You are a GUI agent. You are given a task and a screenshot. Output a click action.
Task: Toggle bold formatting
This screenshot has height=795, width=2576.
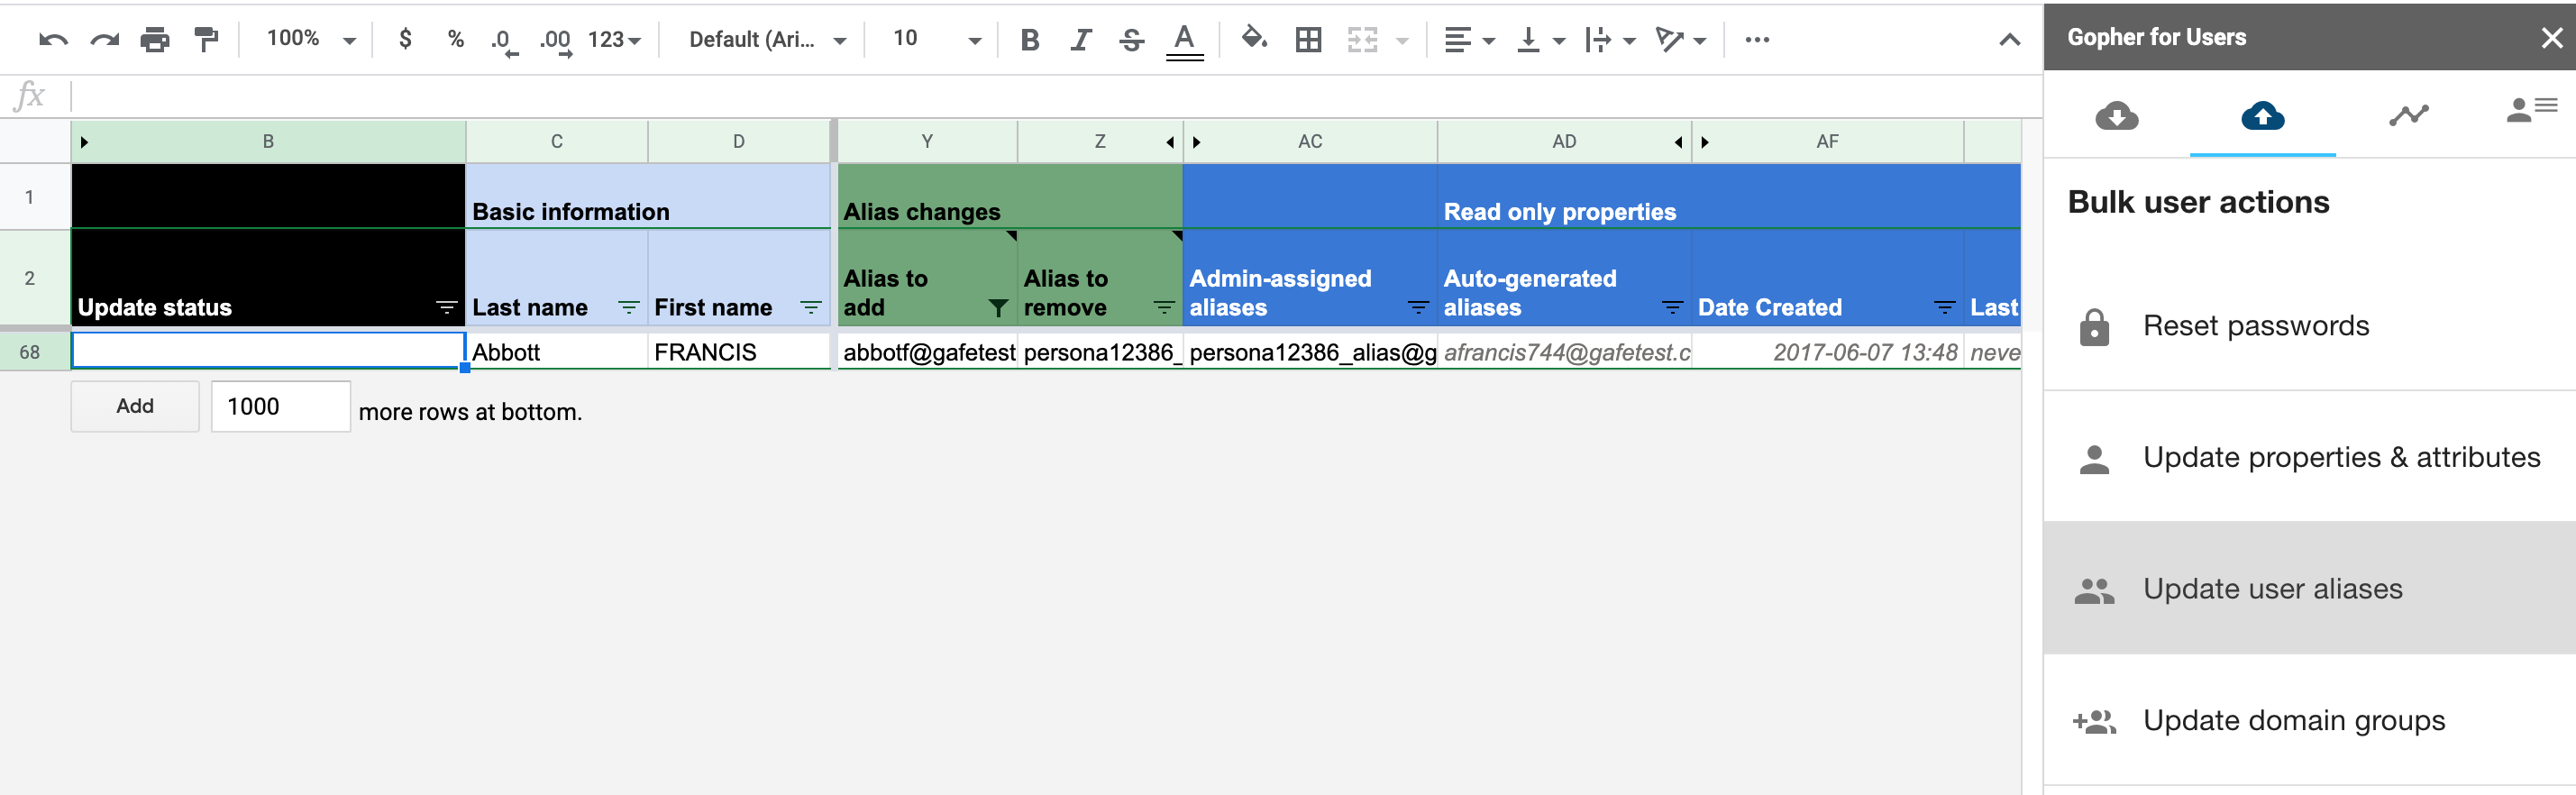pyautogui.click(x=1030, y=40)
